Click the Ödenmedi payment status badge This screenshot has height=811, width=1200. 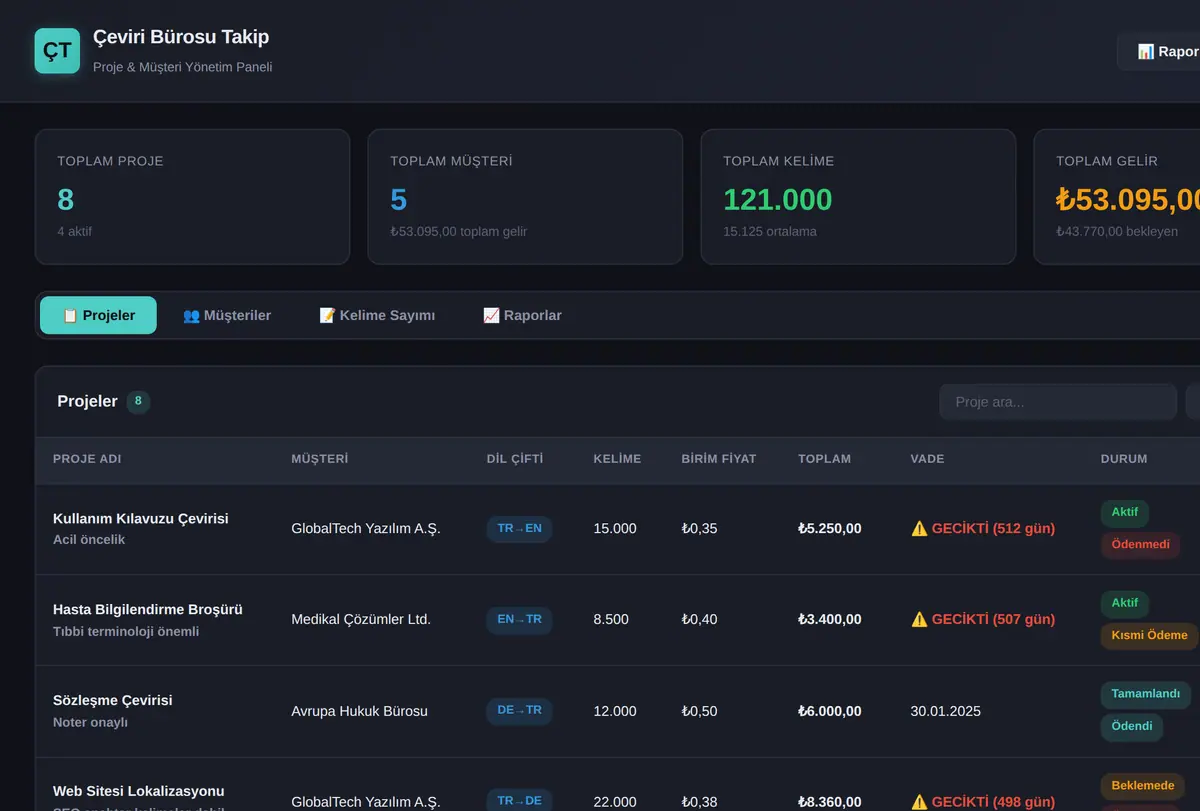tap(1140, 545)
